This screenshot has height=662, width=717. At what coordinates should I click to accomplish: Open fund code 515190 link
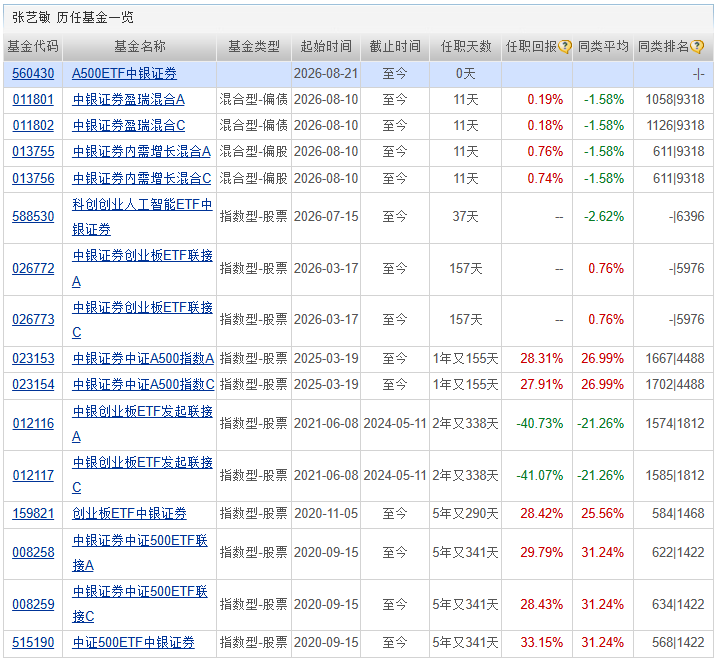pyautogui.click(x=33, y=642)
